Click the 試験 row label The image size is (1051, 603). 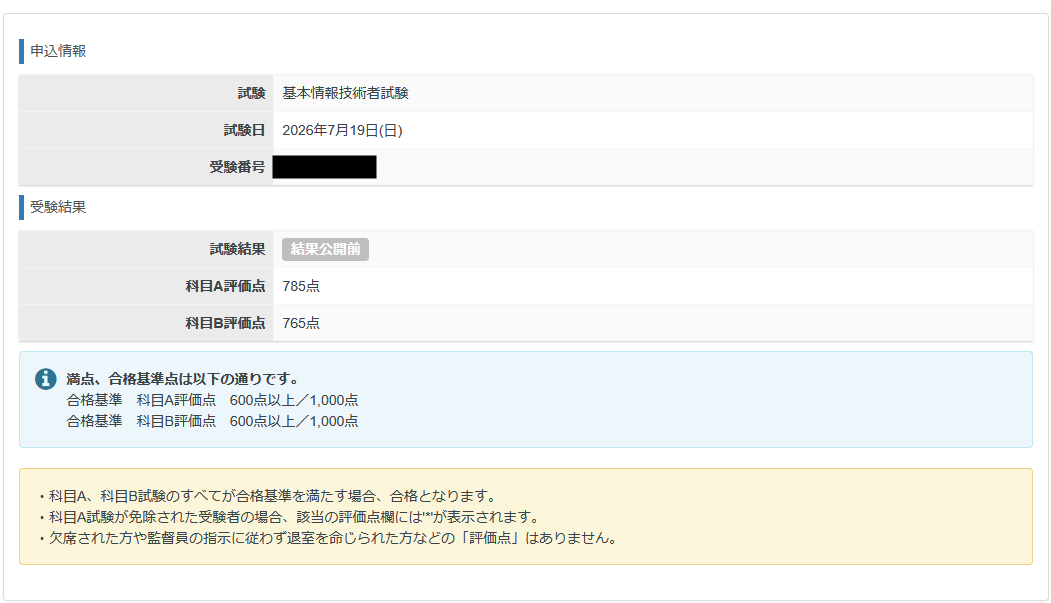[251, 93]
